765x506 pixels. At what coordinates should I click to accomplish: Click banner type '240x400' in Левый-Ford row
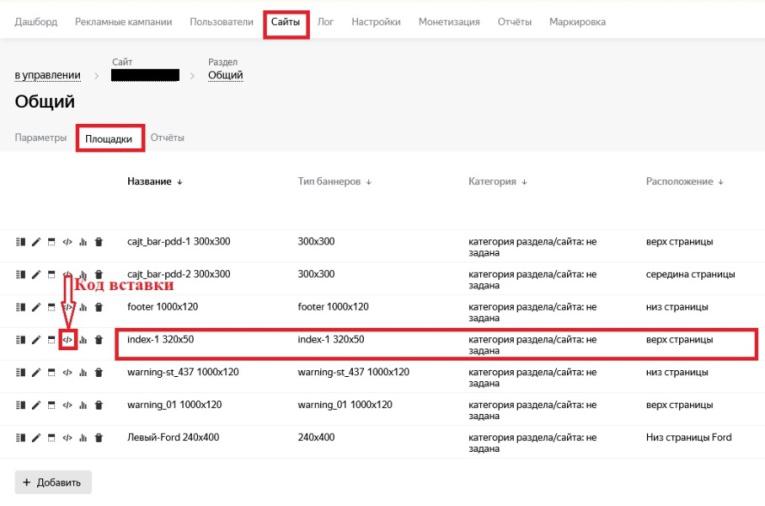[316, 438]
